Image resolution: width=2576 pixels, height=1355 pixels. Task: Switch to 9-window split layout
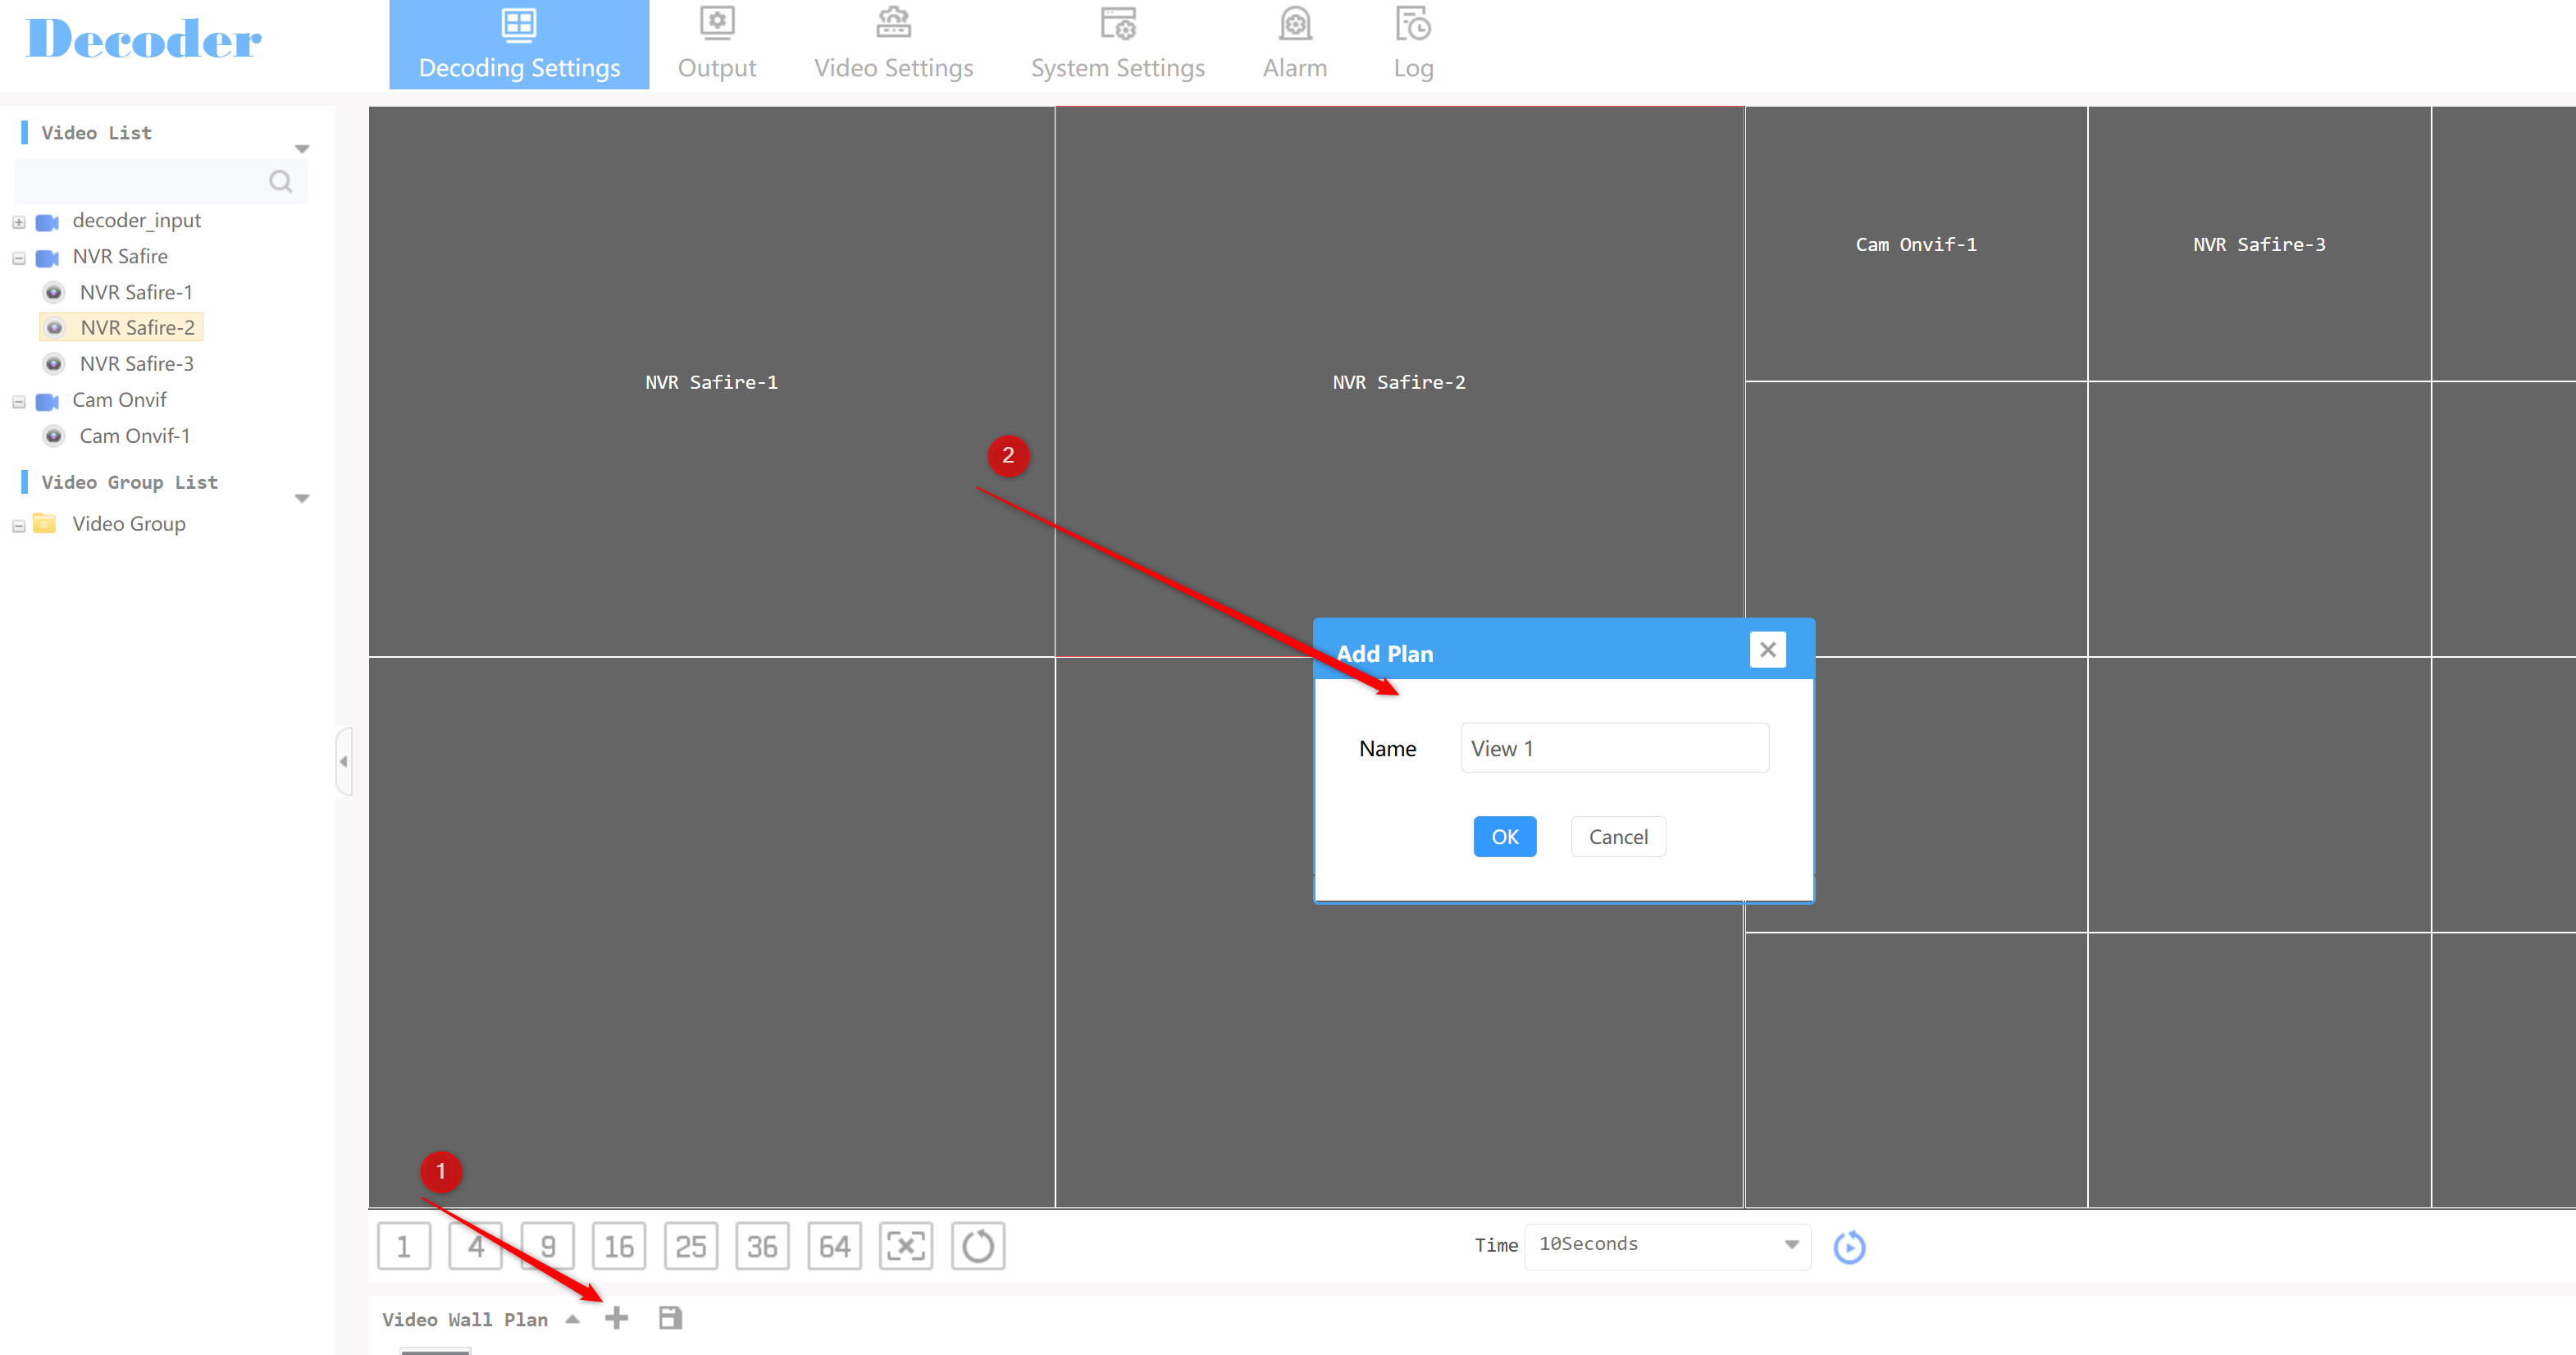(547, 1246)
